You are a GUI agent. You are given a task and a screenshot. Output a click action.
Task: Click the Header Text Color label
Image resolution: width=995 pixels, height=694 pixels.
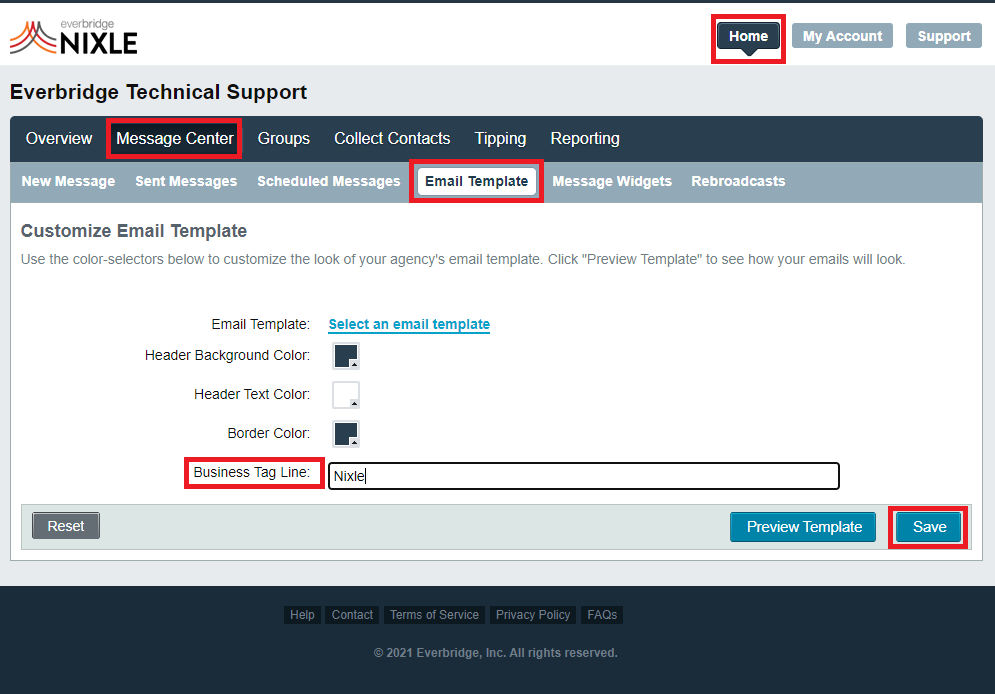252,394
